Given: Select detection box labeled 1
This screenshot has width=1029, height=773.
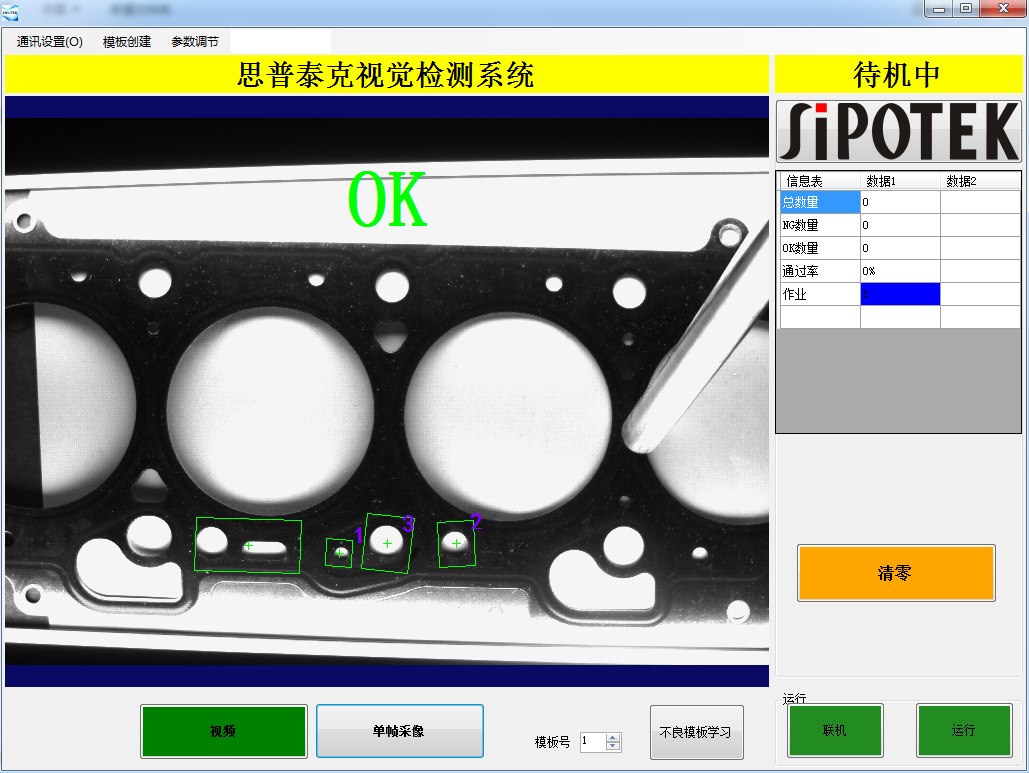Looking at the screenshot, I should pos(340,552).
